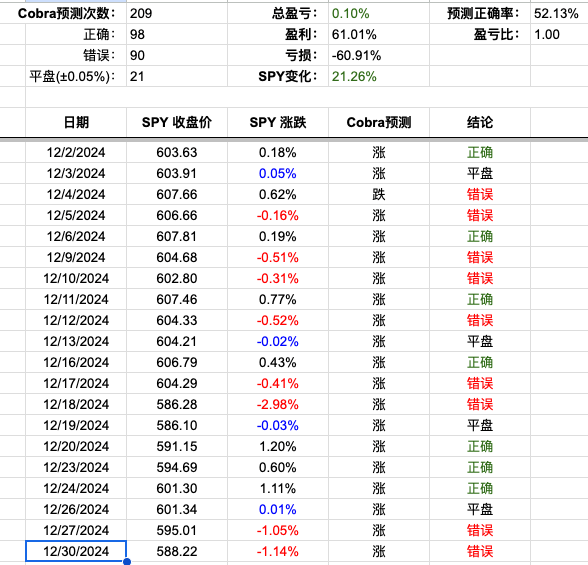
Task: Click the red -0.51% change cell
Action: pyautogui.click(x=278, y=257)
